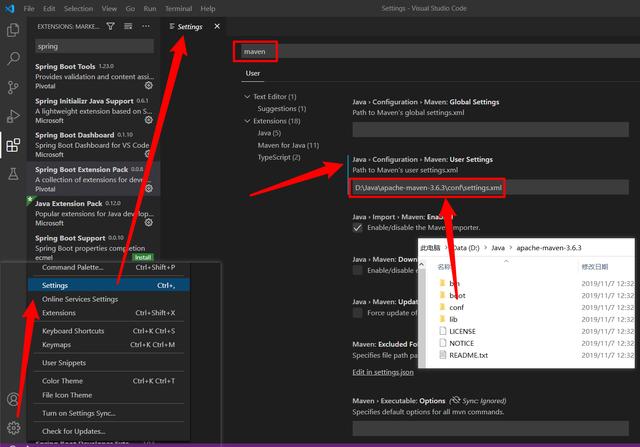Image resolution: width=640 pixels, height=447 pixels.
Task: Click the filter extensions icon
Action: pyautogui.click(x=110, y=26)
